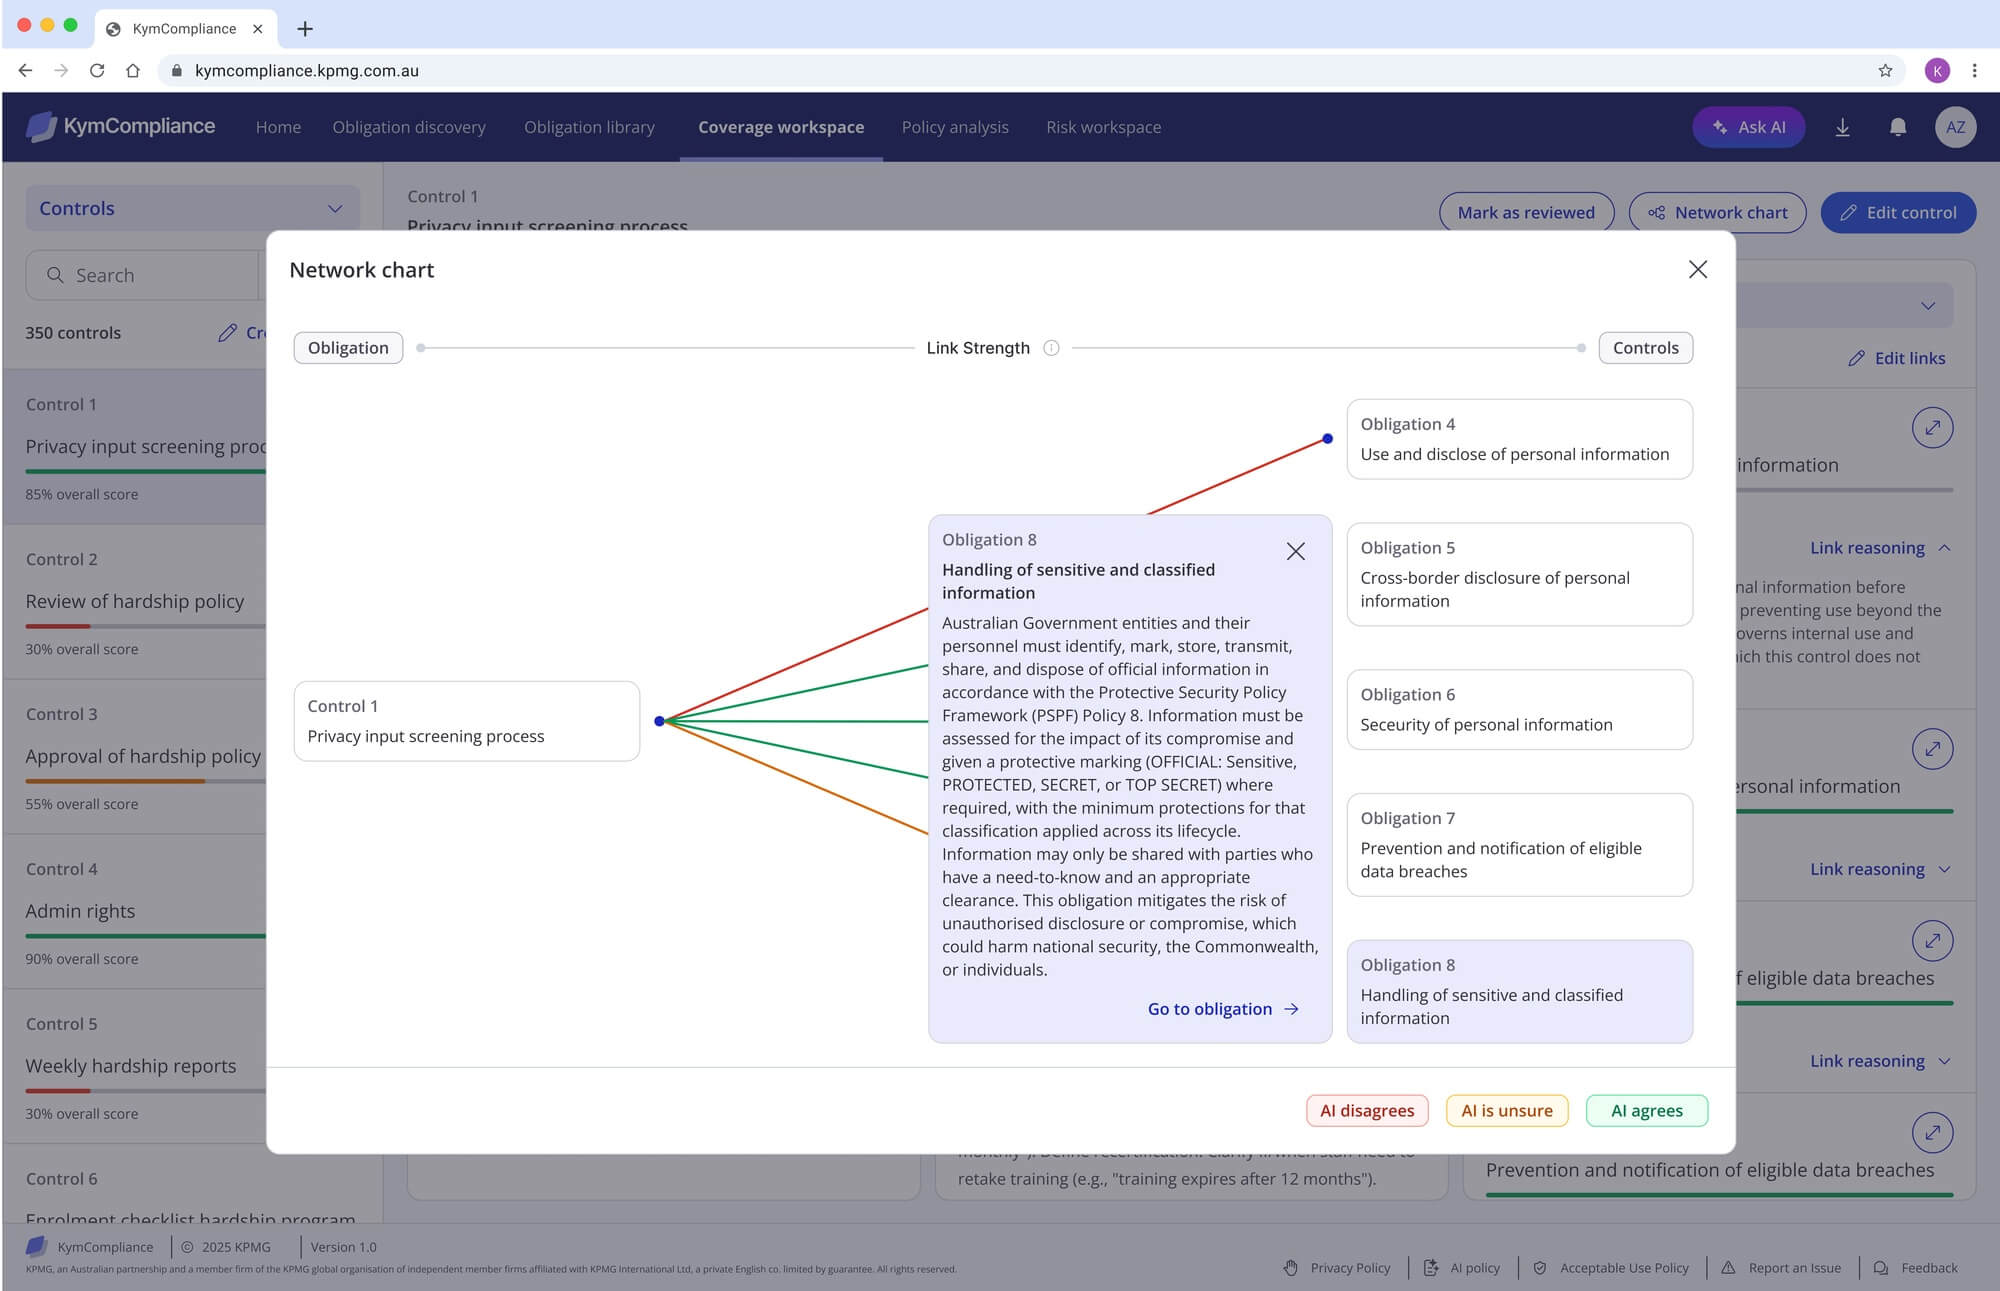Image resolution: width=2000 pixels, height=1291 pixels.
Task: Click the expand icon above 'eligible data breaches'
Action: 1932,940
